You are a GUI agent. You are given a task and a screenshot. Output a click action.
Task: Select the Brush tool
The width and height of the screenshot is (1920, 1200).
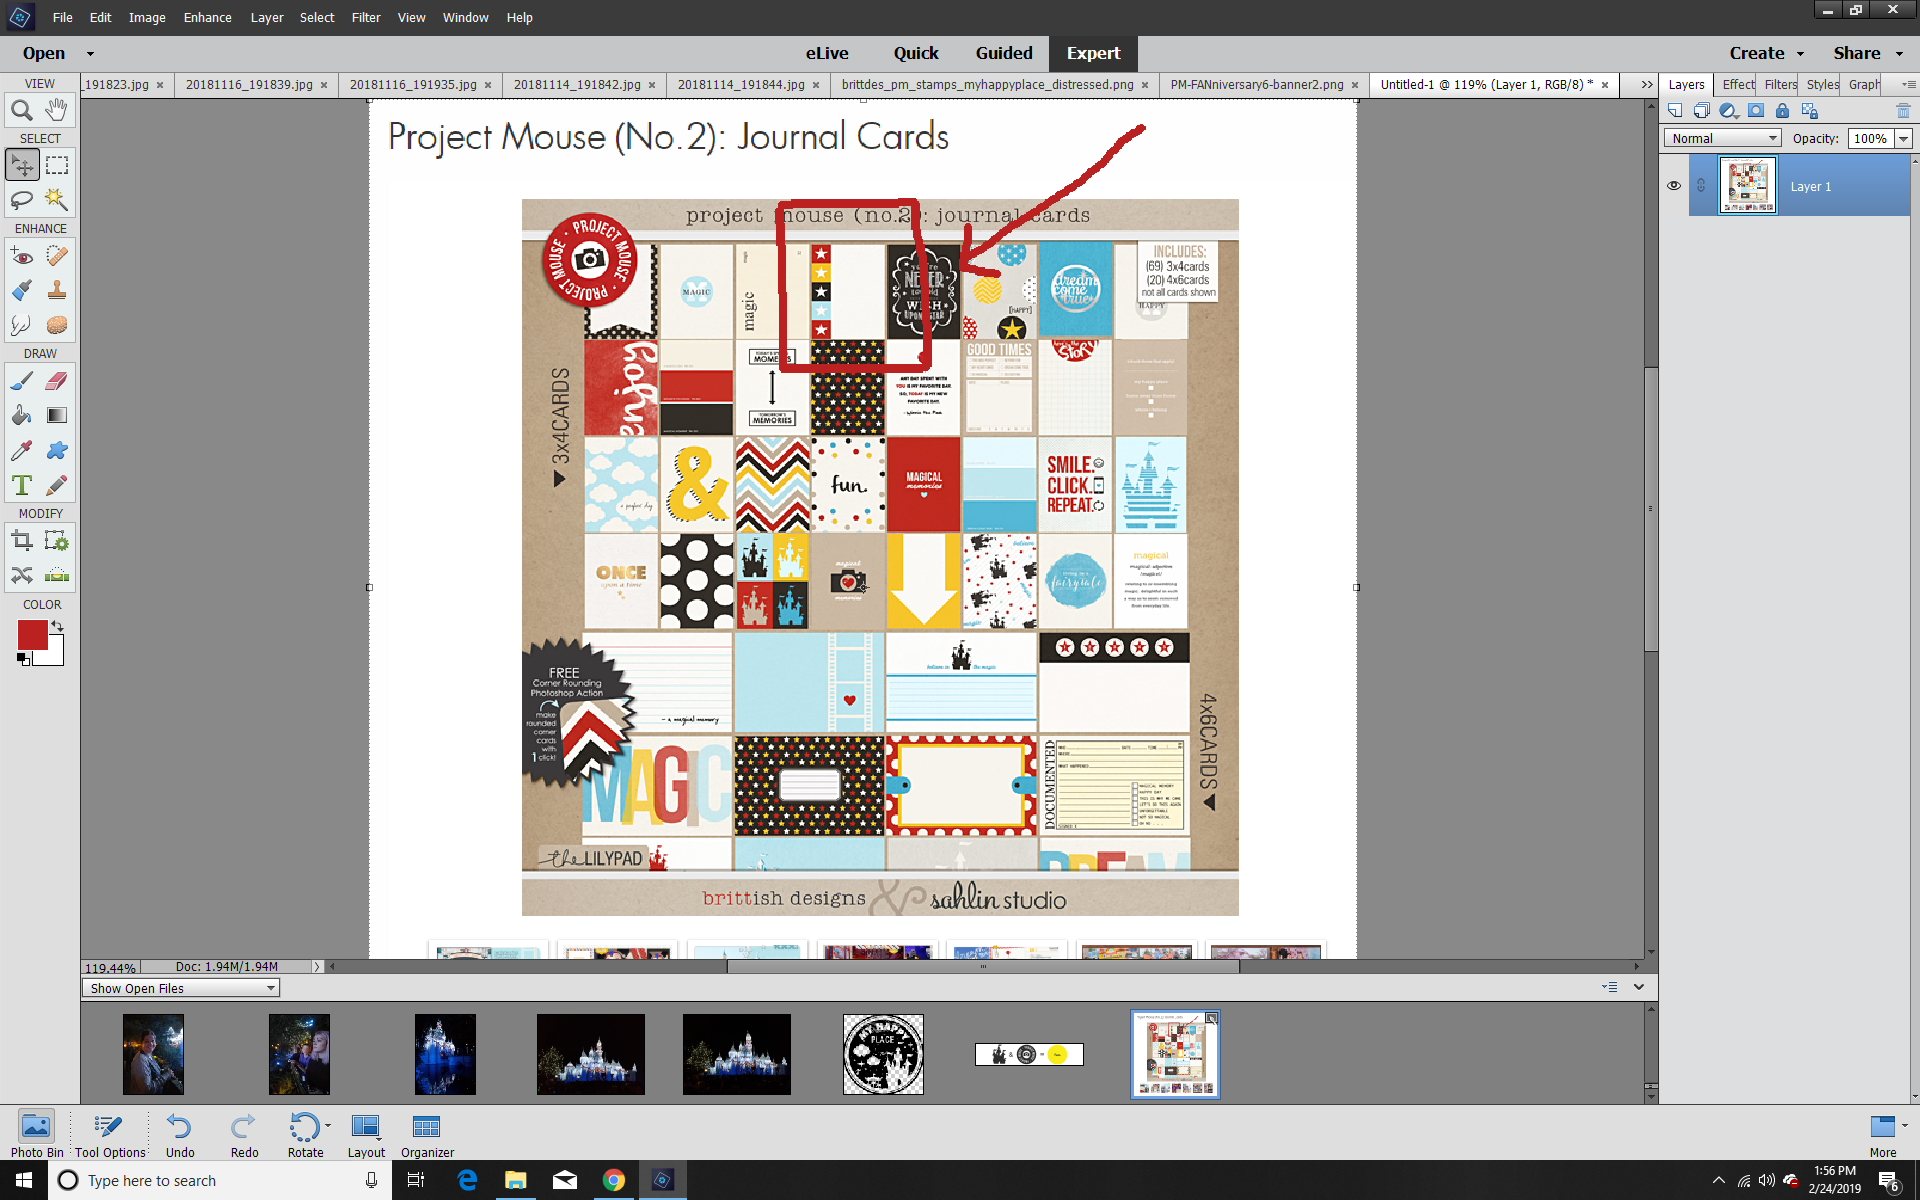(22, 381)
